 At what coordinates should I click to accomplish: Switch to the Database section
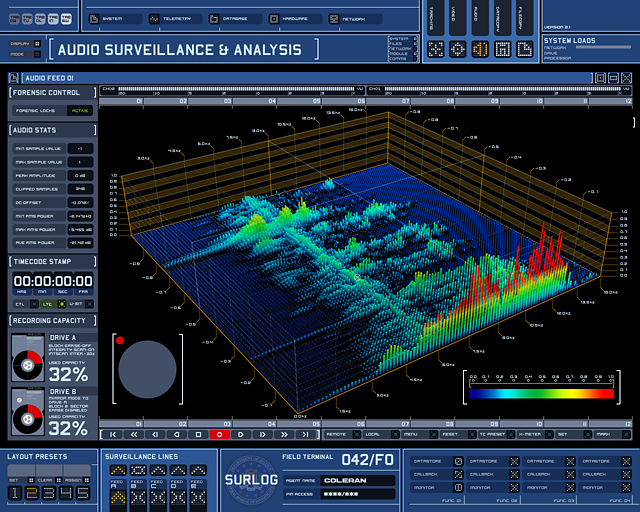point(235,18)
